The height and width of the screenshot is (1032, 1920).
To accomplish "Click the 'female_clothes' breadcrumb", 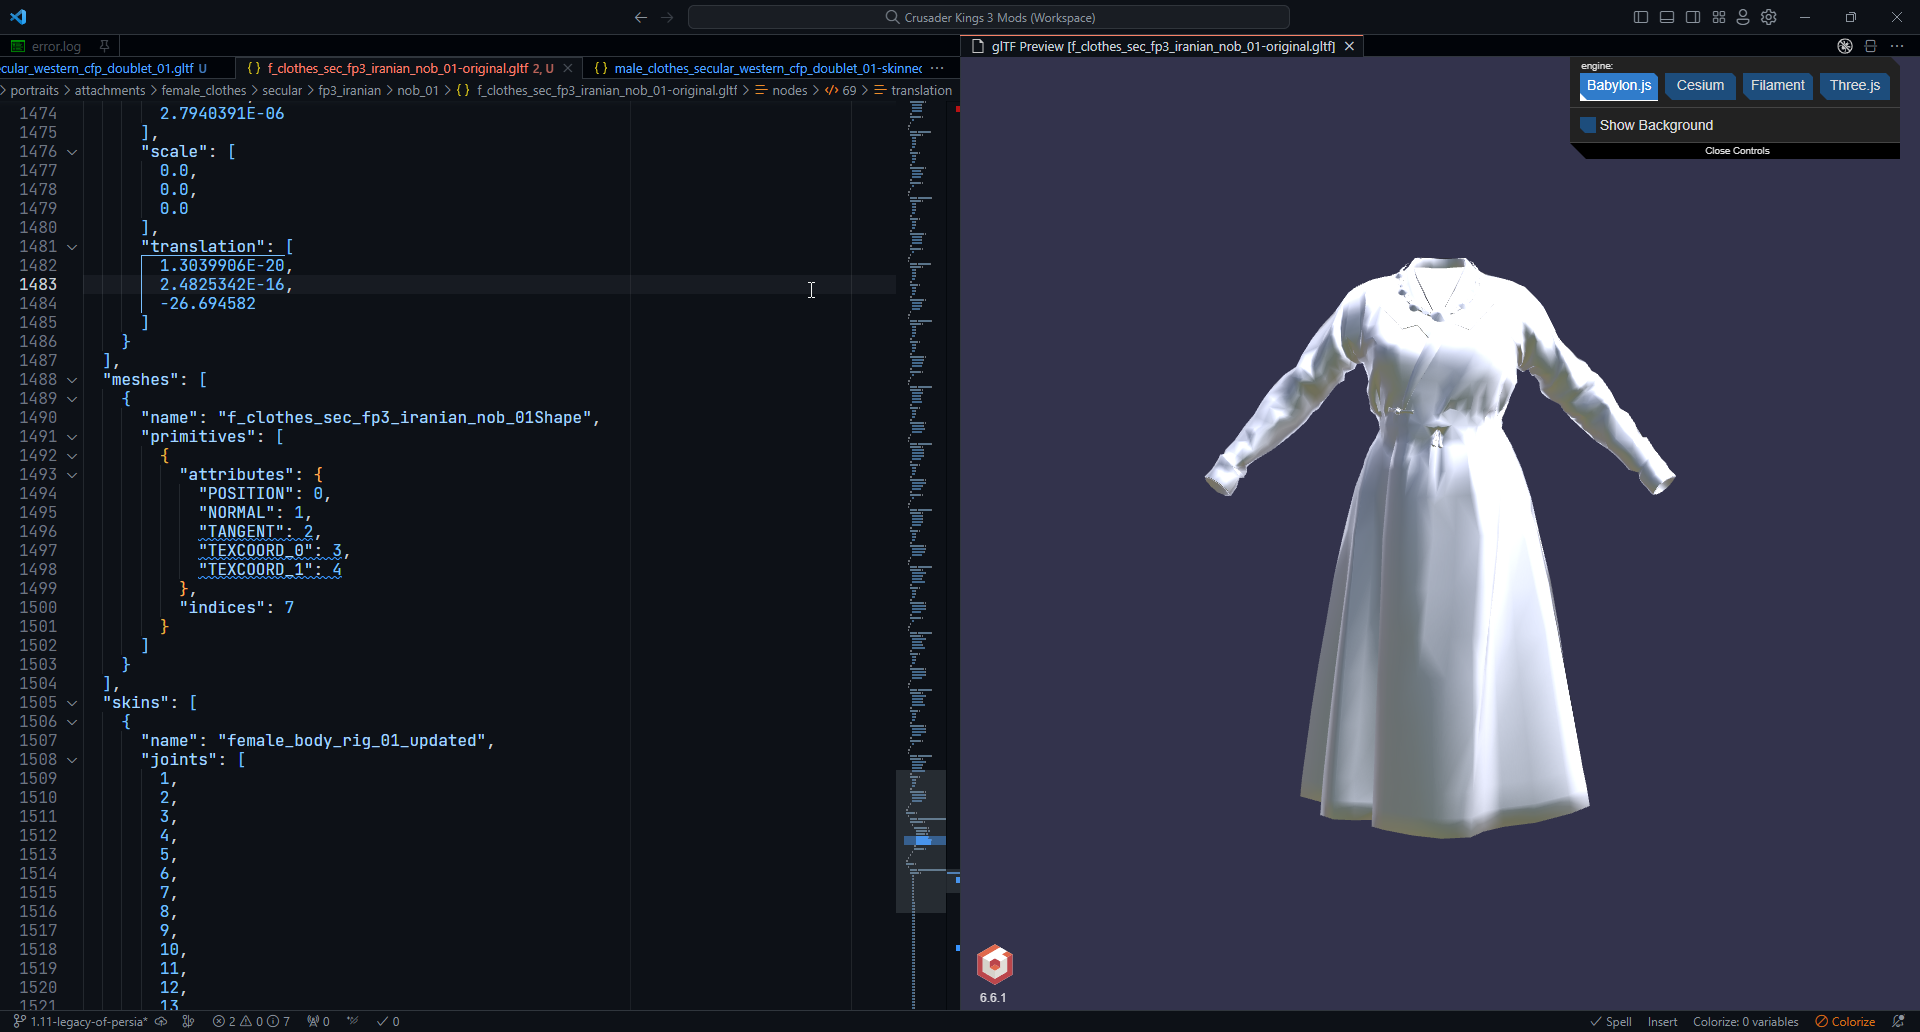I will tap(204, 90).
